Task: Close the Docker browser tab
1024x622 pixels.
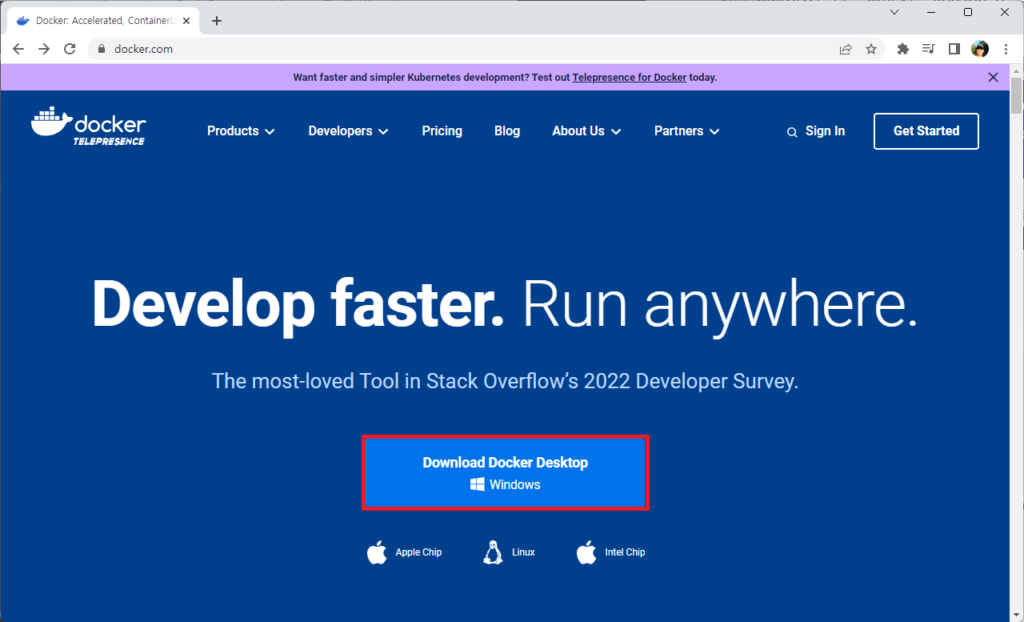Action: [x=186, y=21]
